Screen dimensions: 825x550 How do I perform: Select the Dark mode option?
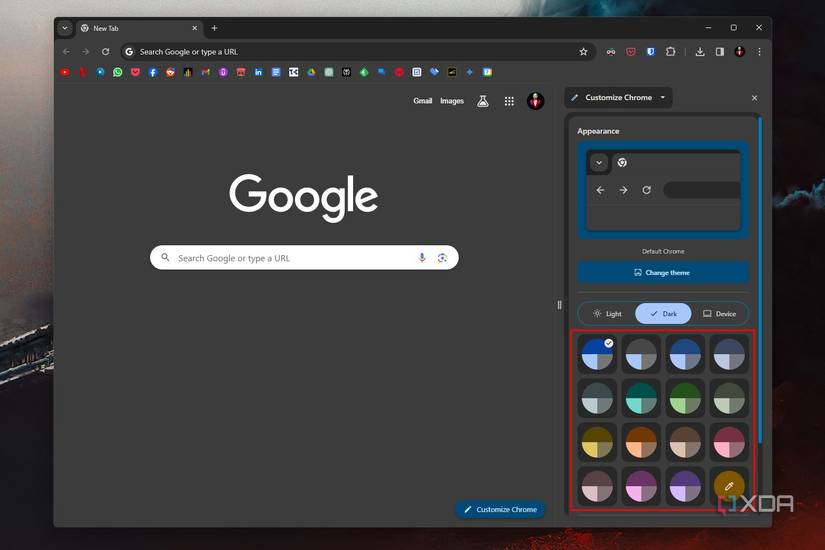coord(663,314)
